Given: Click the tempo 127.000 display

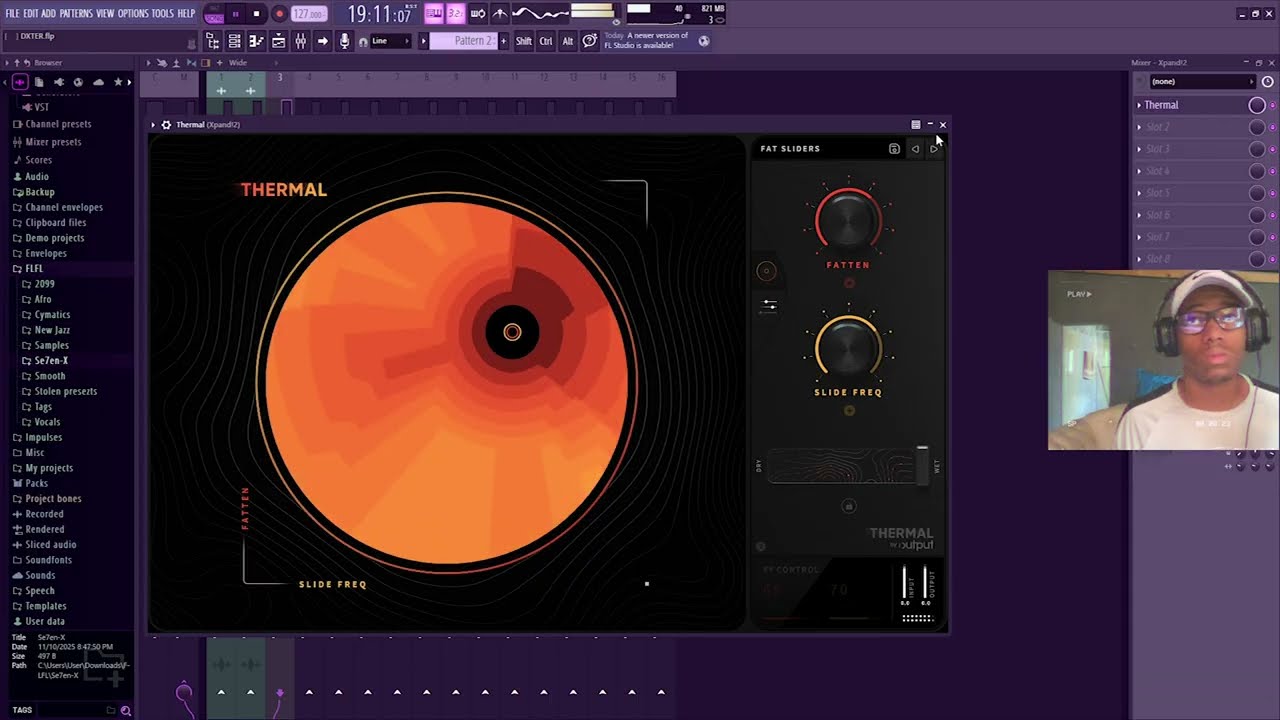Looking at the screenshot, I should pyautogui.click(x=309, y=14).
